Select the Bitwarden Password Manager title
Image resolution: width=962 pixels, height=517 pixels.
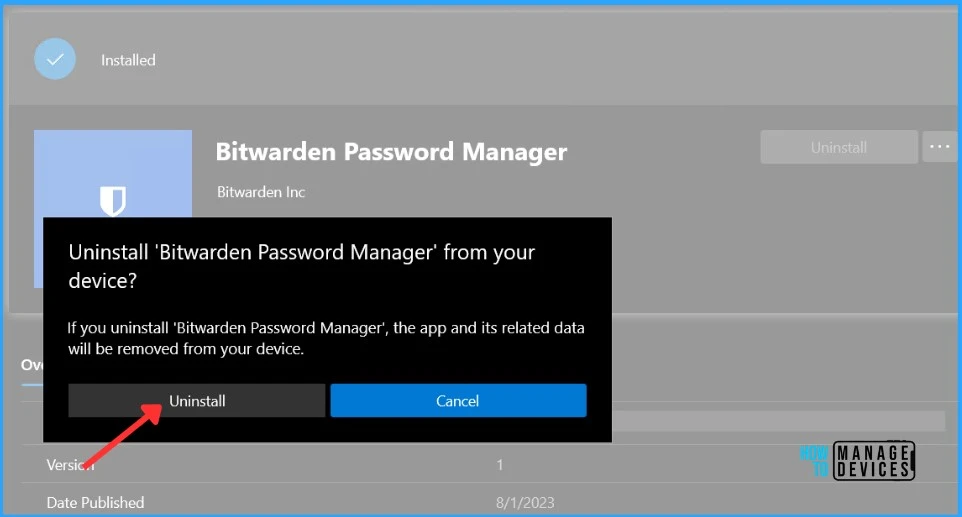click(391, 152)
